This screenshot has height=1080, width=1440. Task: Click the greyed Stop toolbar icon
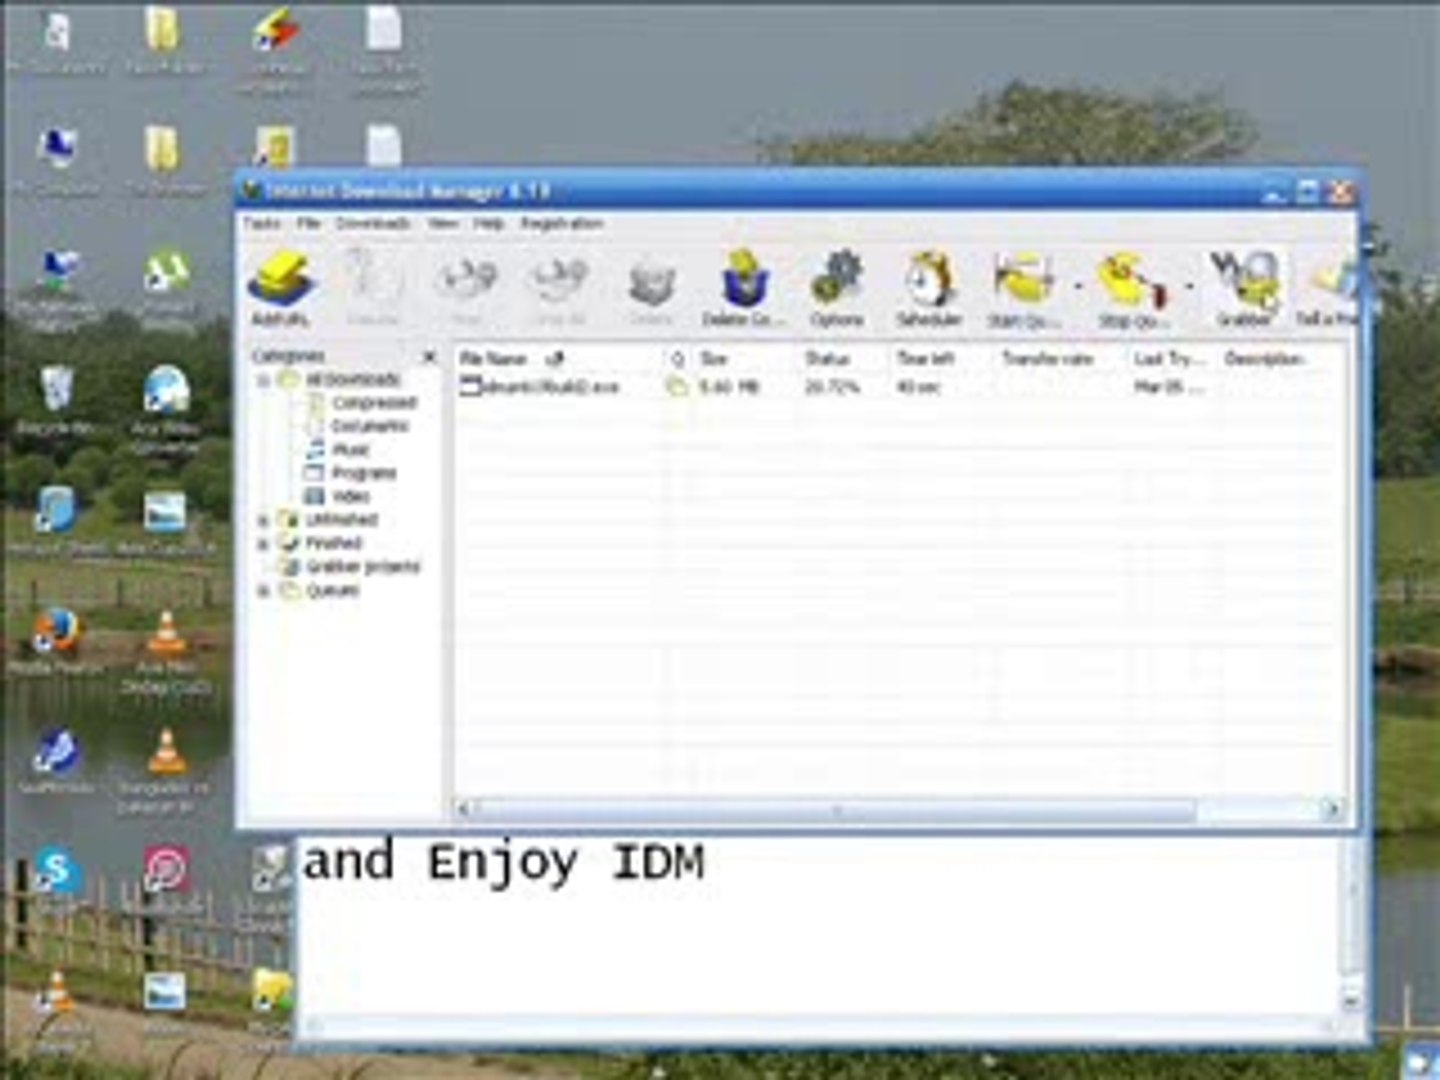pos(466,289)
